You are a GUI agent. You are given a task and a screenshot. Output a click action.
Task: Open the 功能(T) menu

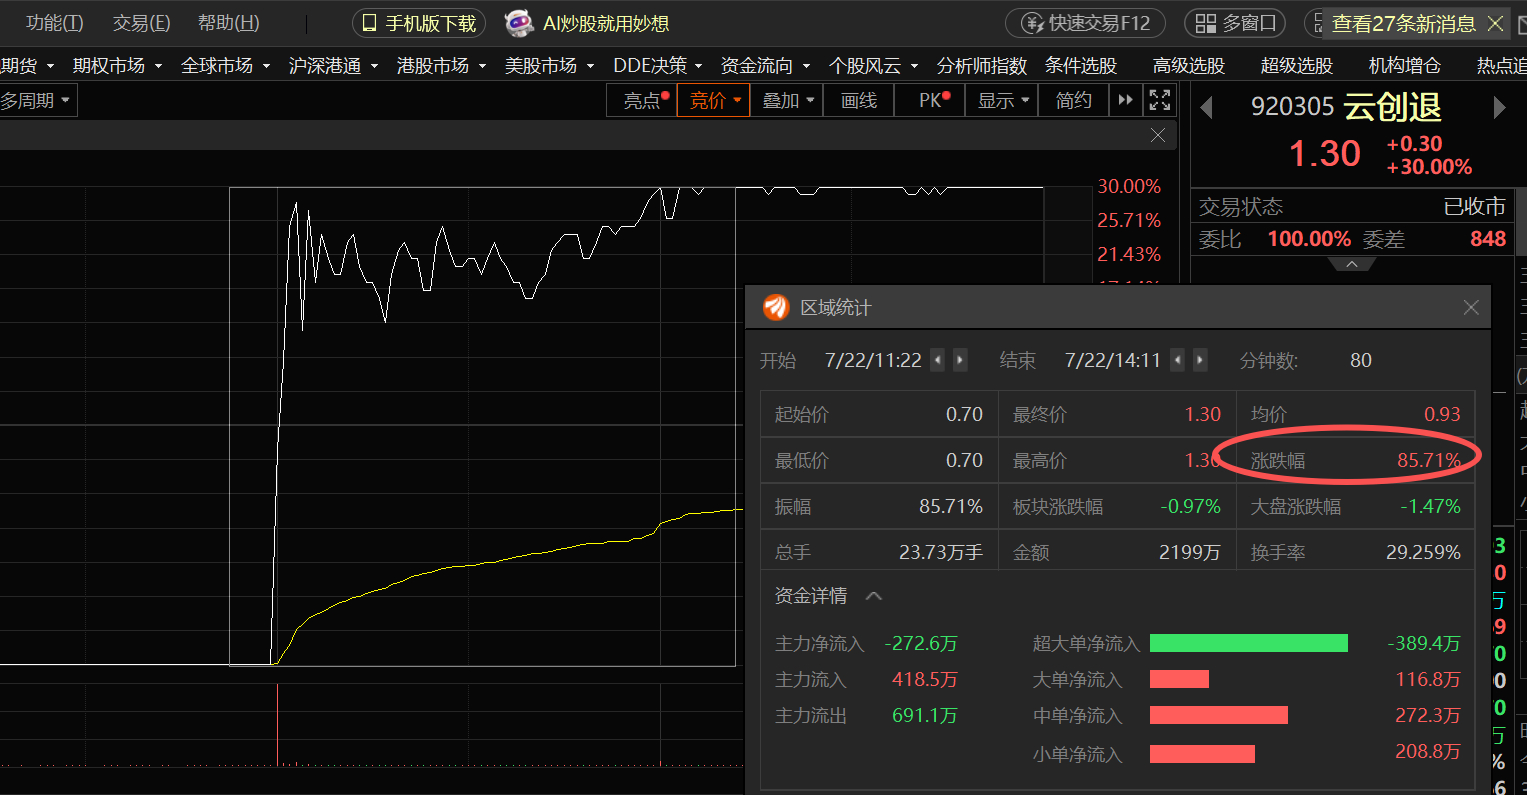click(x=55, y=23)
